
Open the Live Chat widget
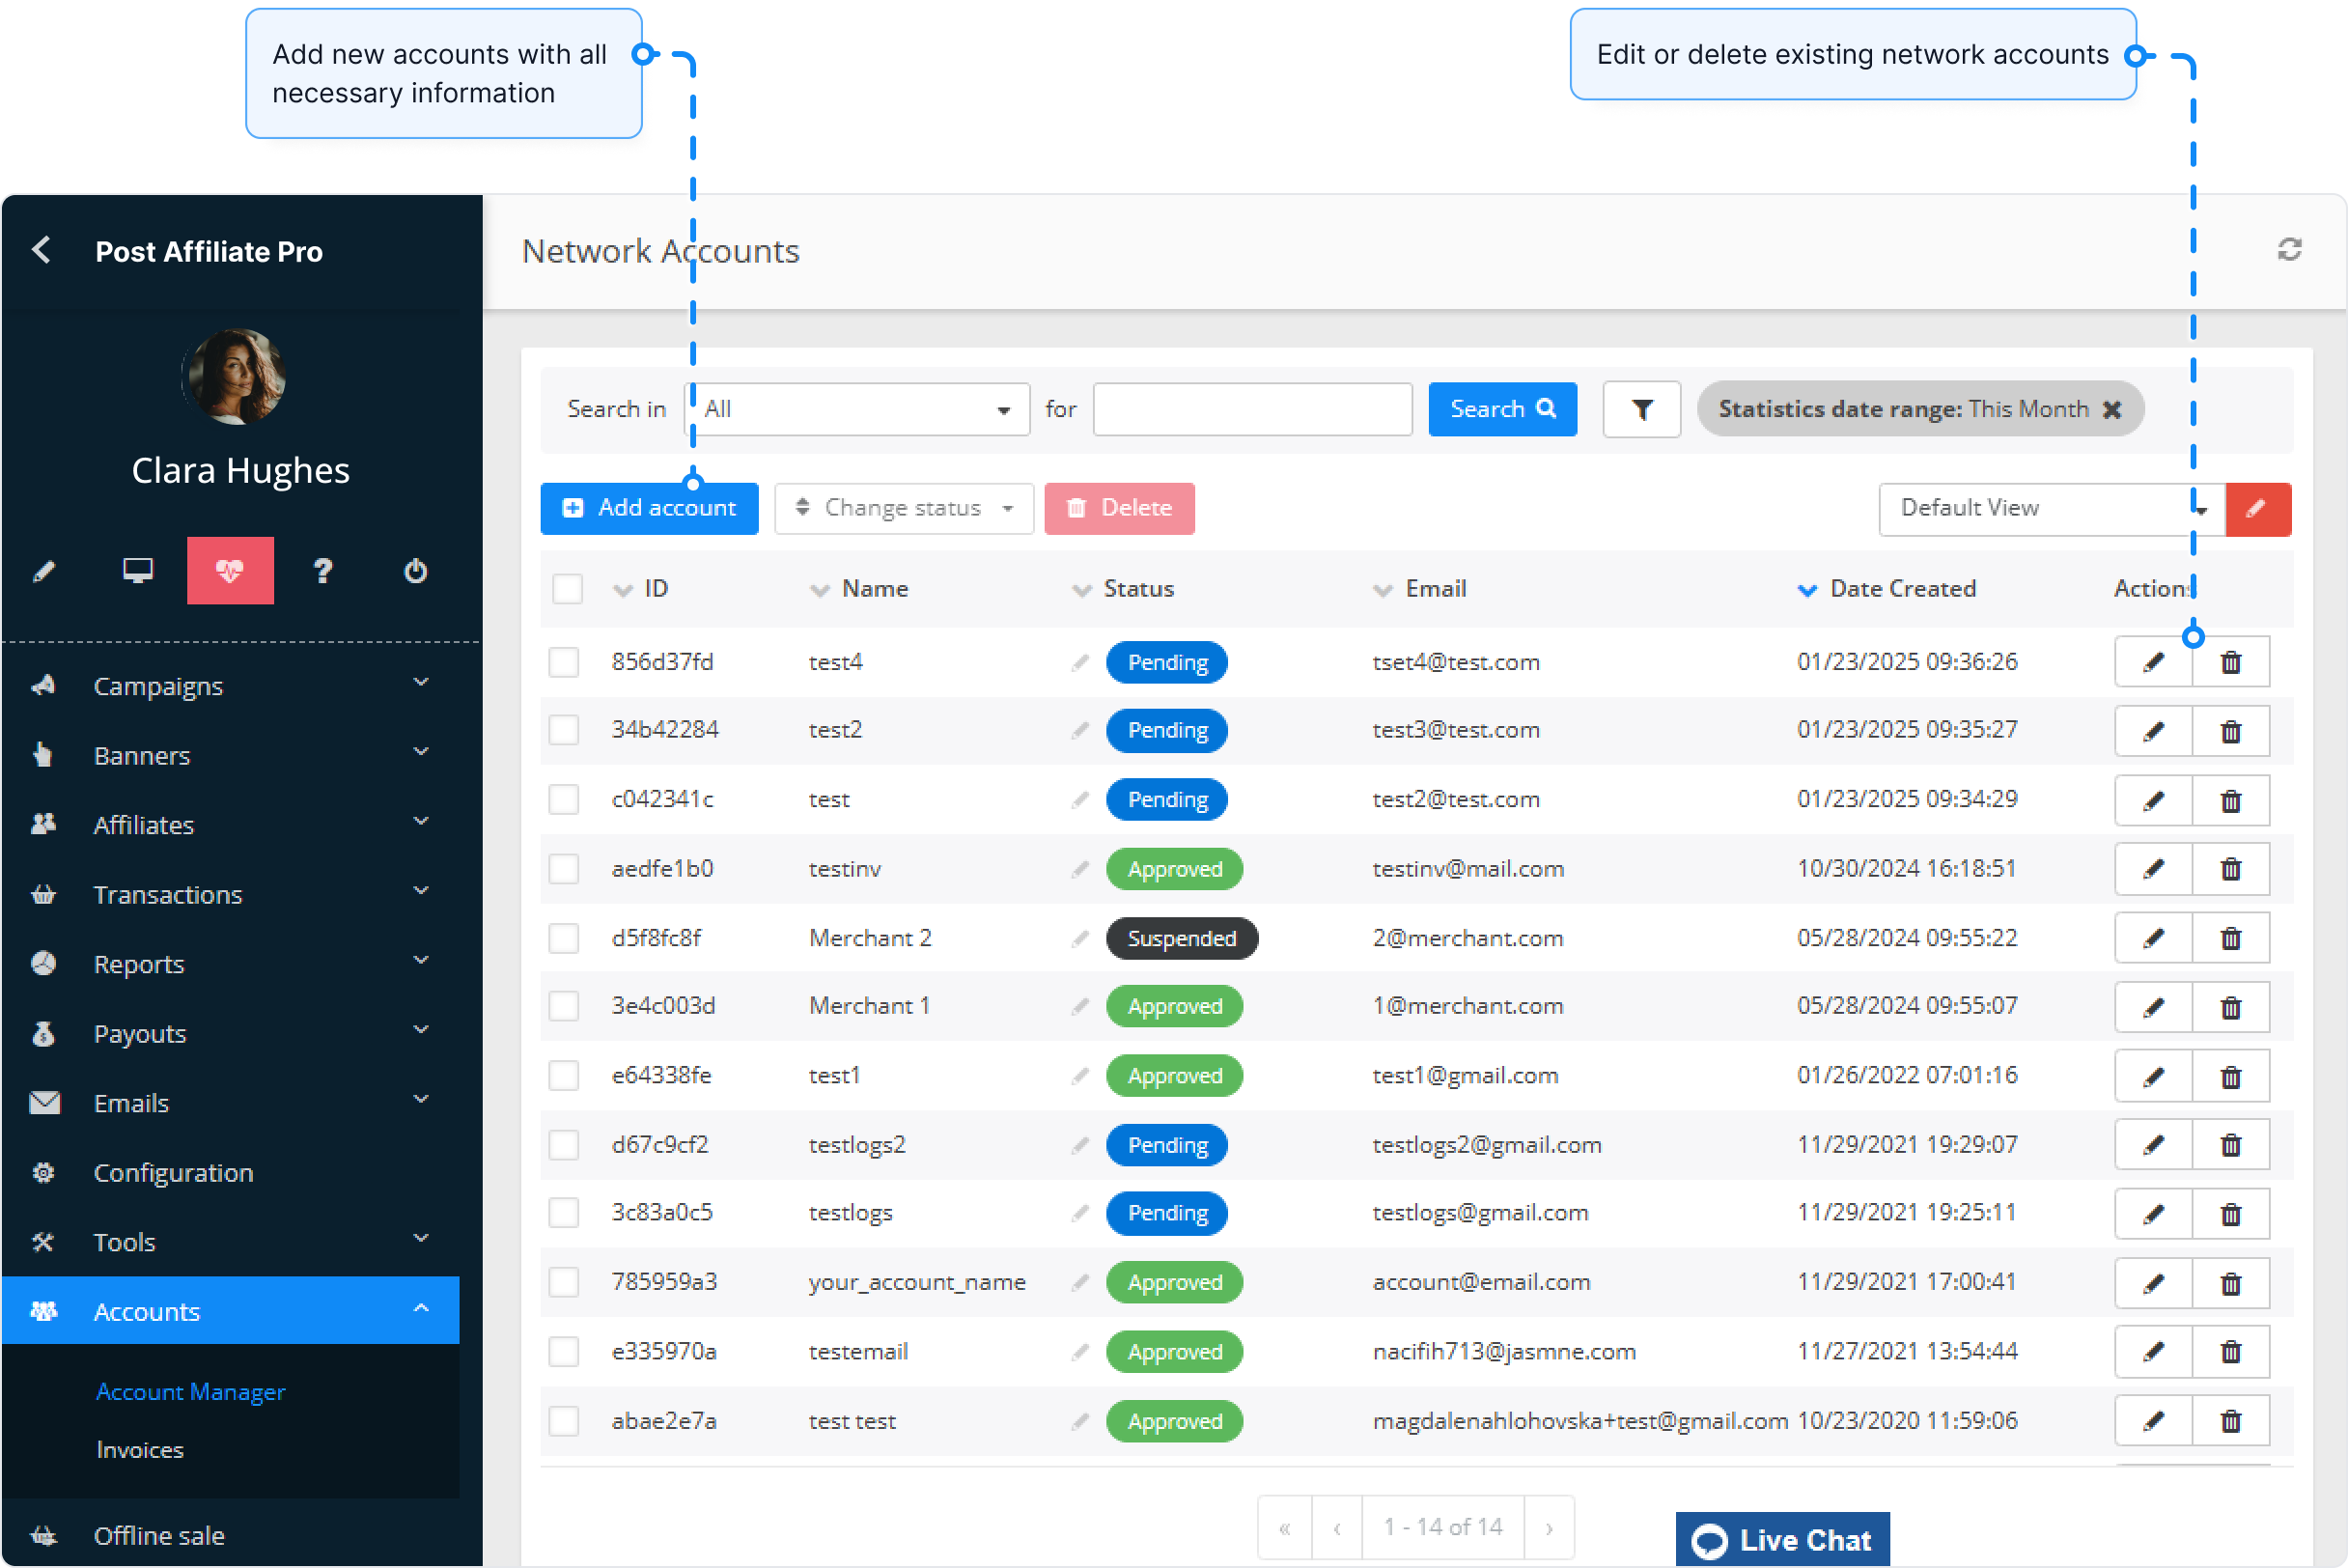pos(1781,1539)
